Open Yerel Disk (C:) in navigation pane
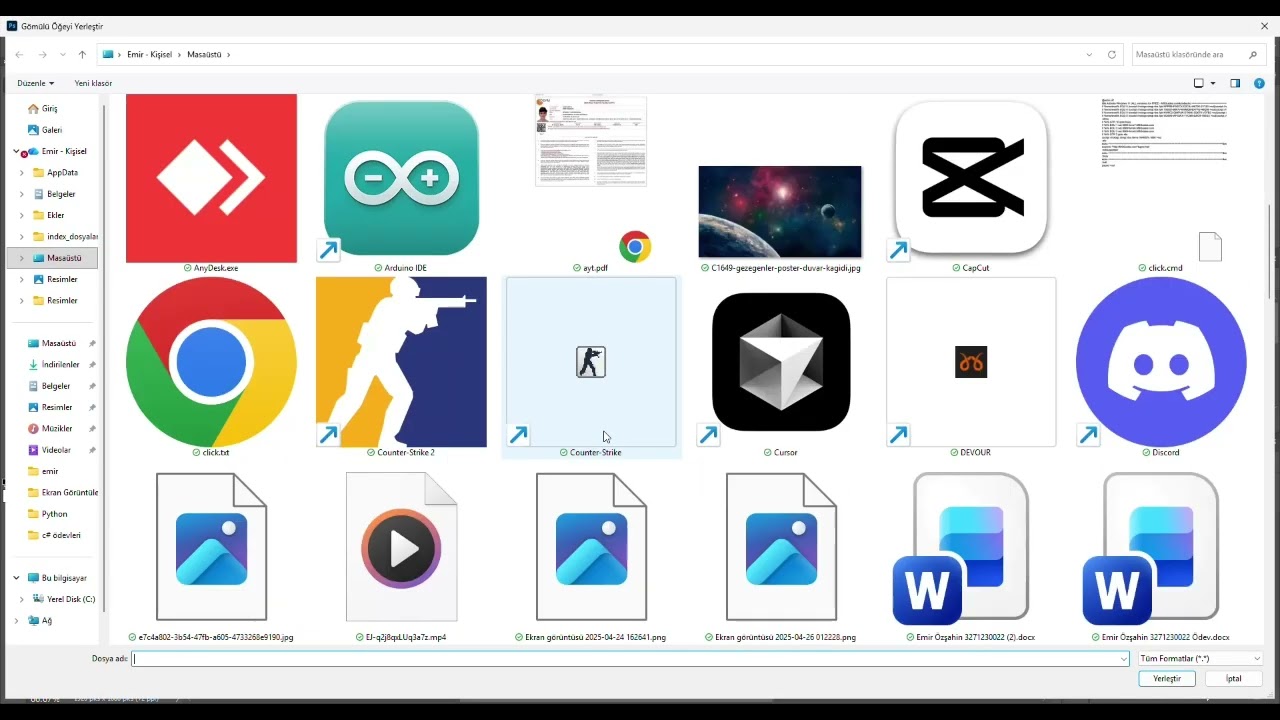Screen dimensions: 1280x720 71,599
